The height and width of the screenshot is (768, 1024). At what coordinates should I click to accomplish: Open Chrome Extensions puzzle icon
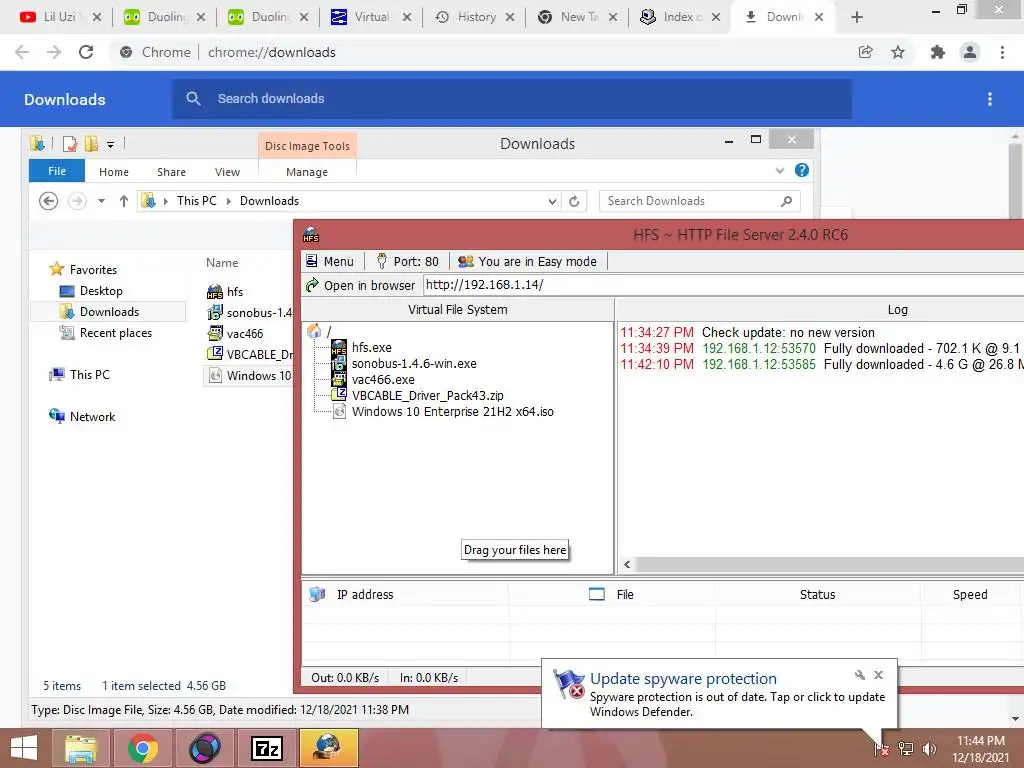(937, 52)
